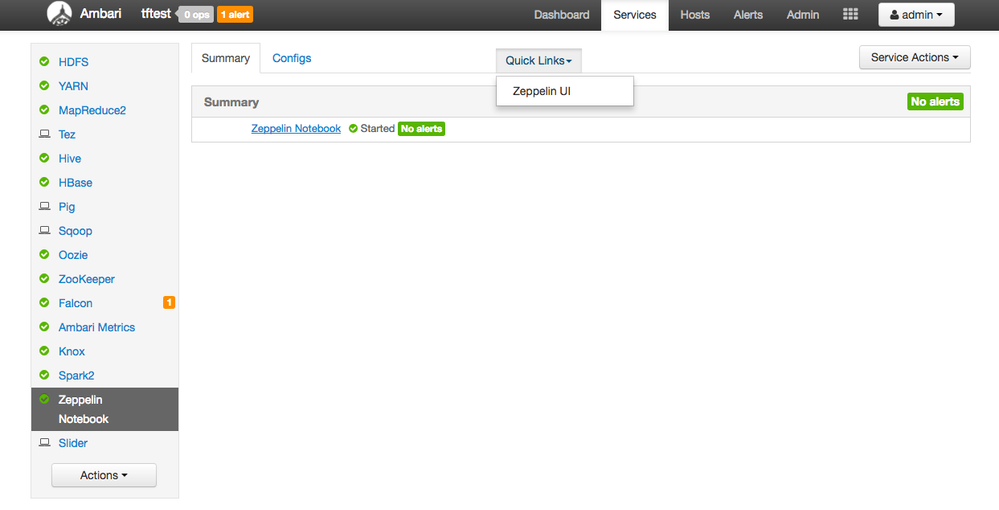Click the laptop icon beside Pig
Screen dimensions: 999x510
coord(44,207)
